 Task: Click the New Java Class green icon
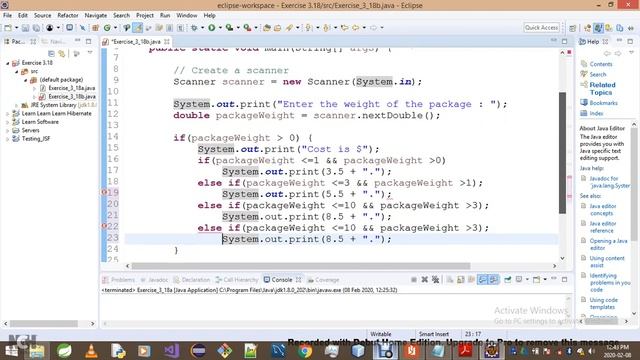point(107,28)
